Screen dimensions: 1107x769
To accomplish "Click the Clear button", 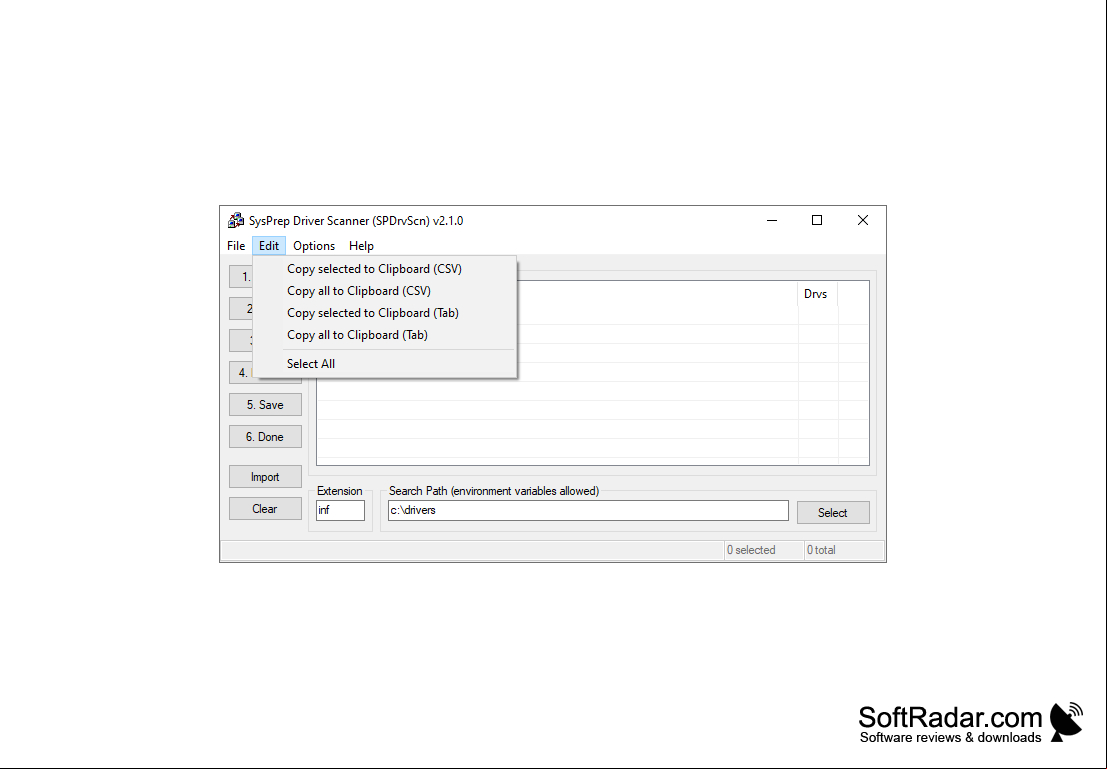I will coord(265,508).
